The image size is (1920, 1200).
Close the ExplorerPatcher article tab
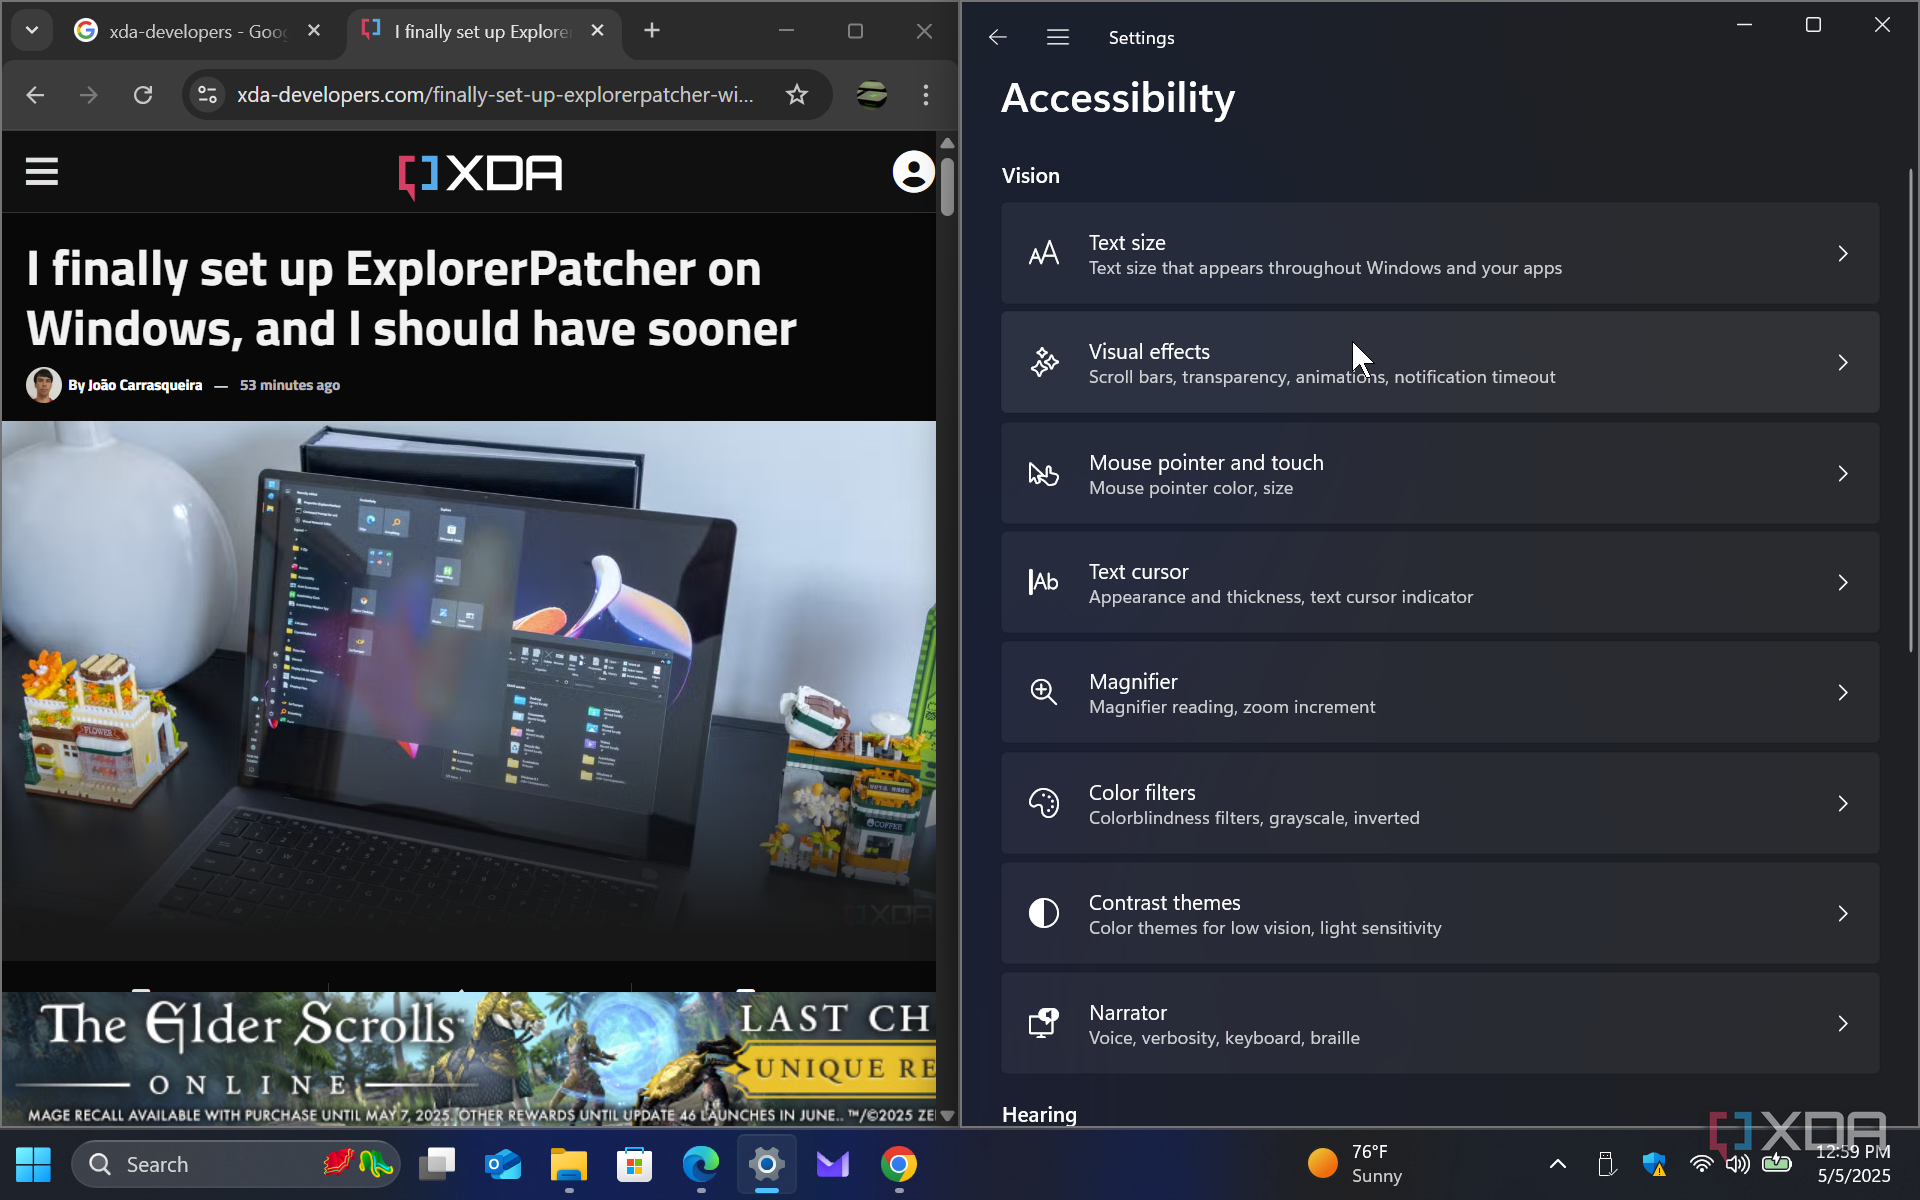point(597,31)
